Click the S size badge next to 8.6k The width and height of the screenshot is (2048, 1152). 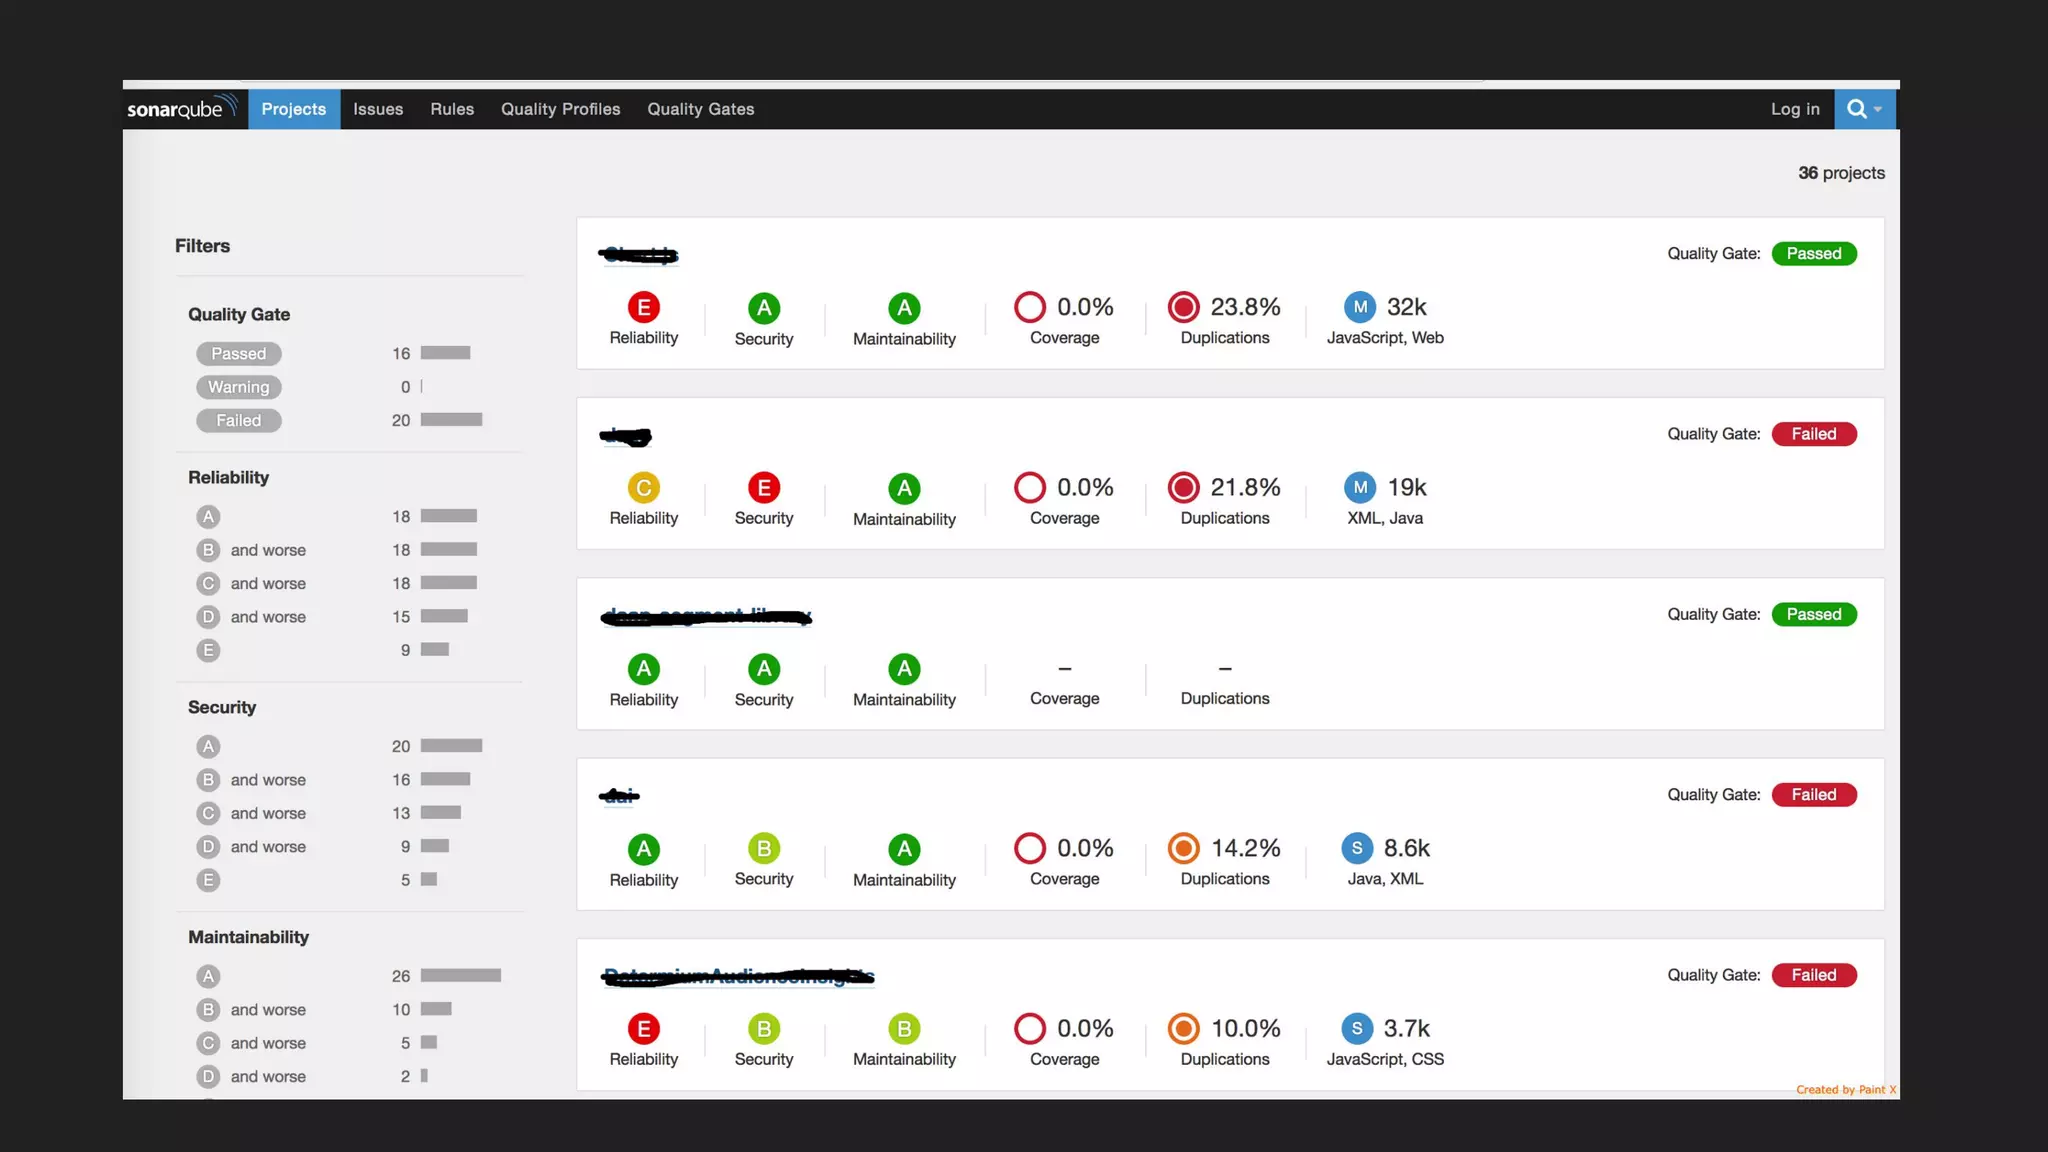point(1356,848)
